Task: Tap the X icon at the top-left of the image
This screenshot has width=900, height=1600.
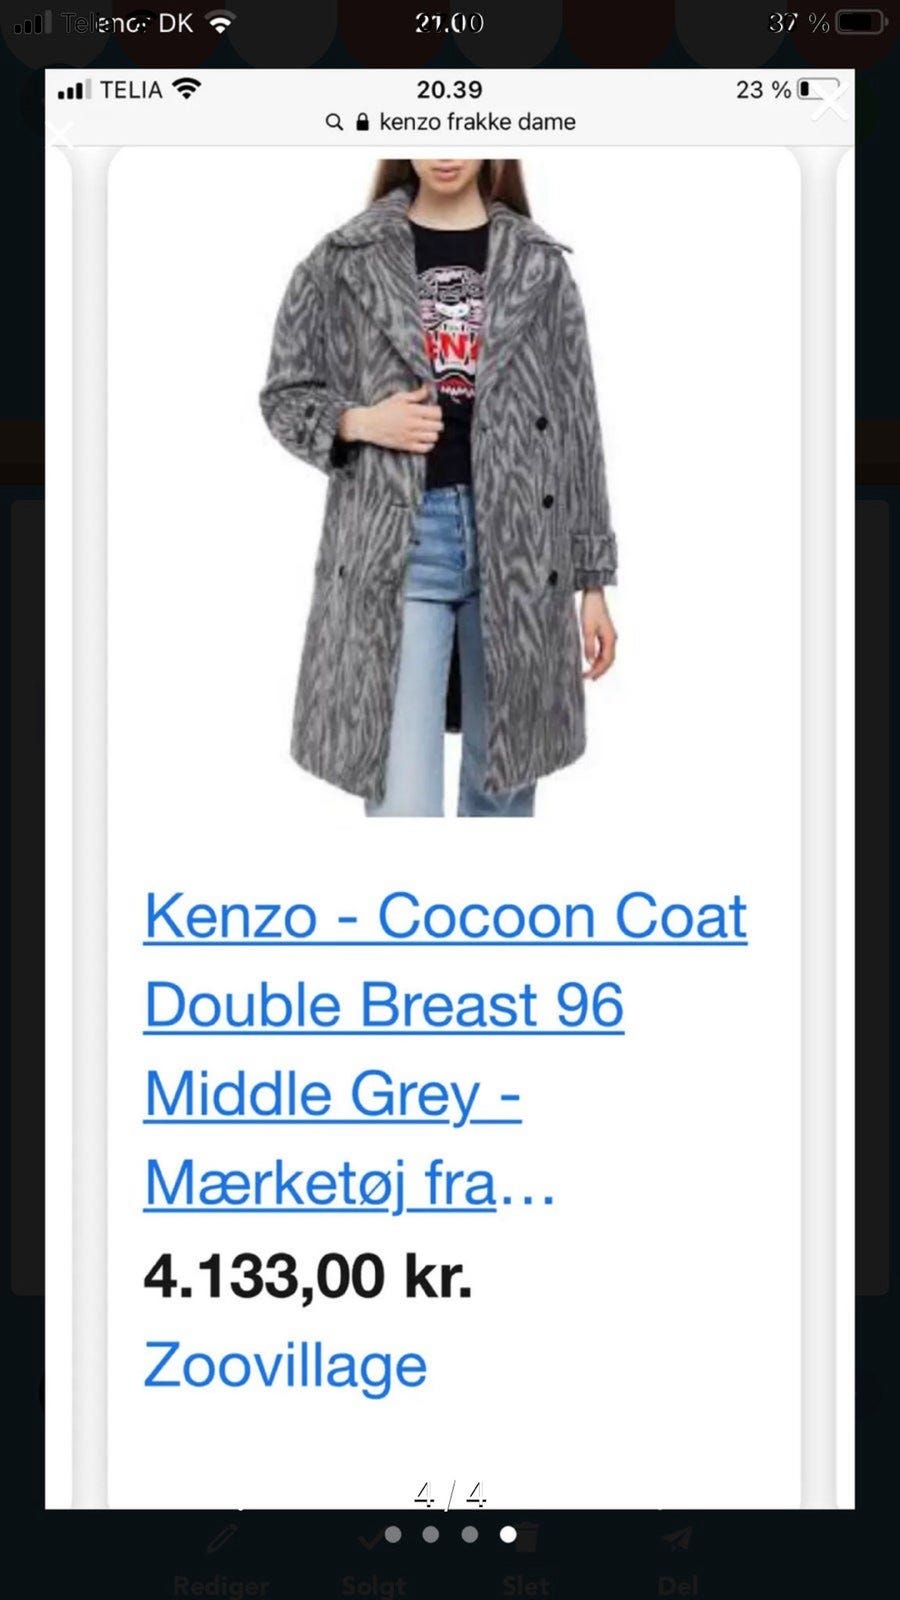Action: coord(62,134)
